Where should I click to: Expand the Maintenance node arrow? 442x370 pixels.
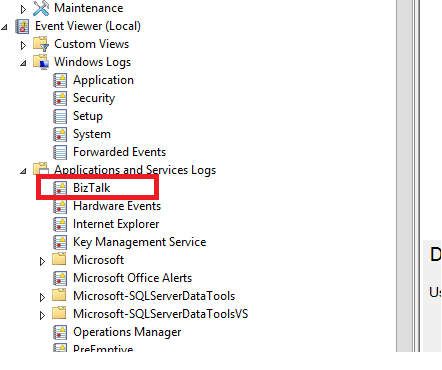(23, 9)
